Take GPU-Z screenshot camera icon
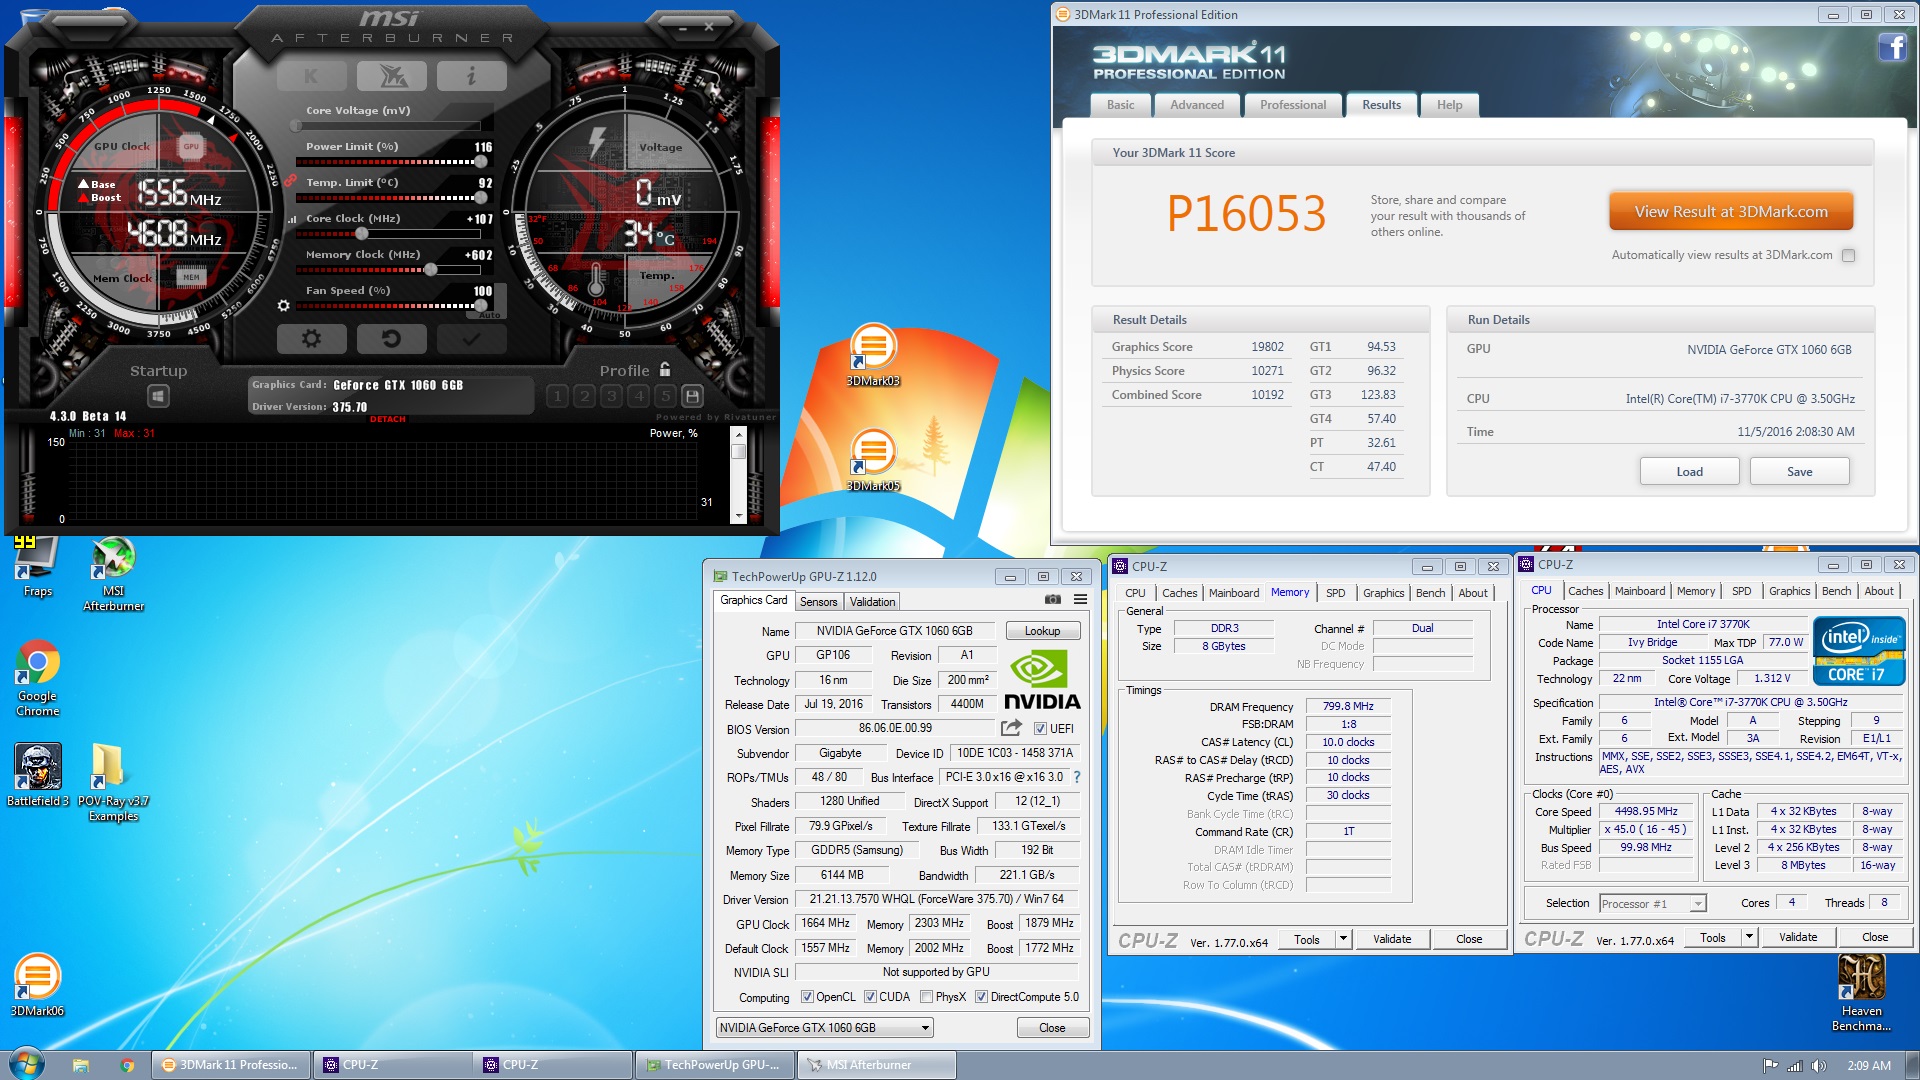 pyautogui.click(x=1053, y=600)
